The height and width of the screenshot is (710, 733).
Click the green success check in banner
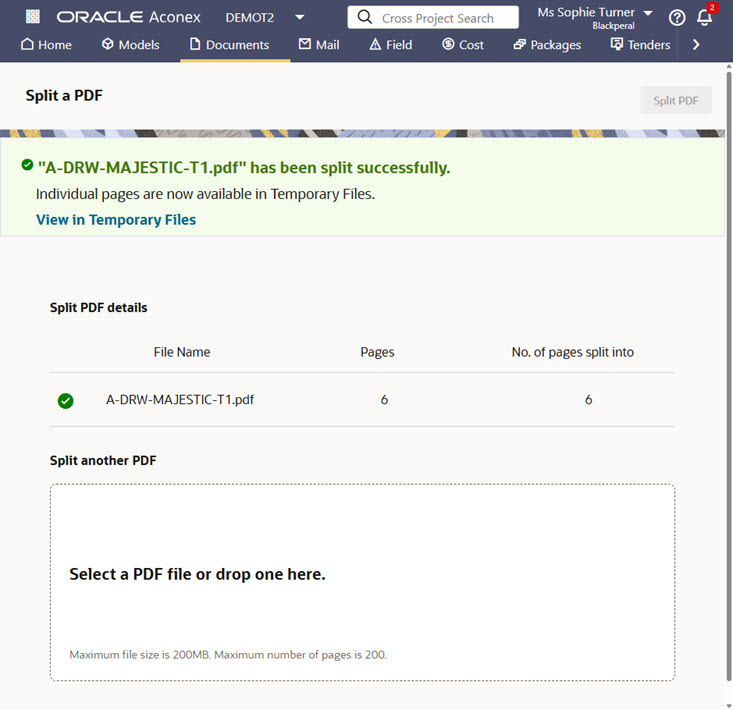pyautogui.click(x=27, y=165)
